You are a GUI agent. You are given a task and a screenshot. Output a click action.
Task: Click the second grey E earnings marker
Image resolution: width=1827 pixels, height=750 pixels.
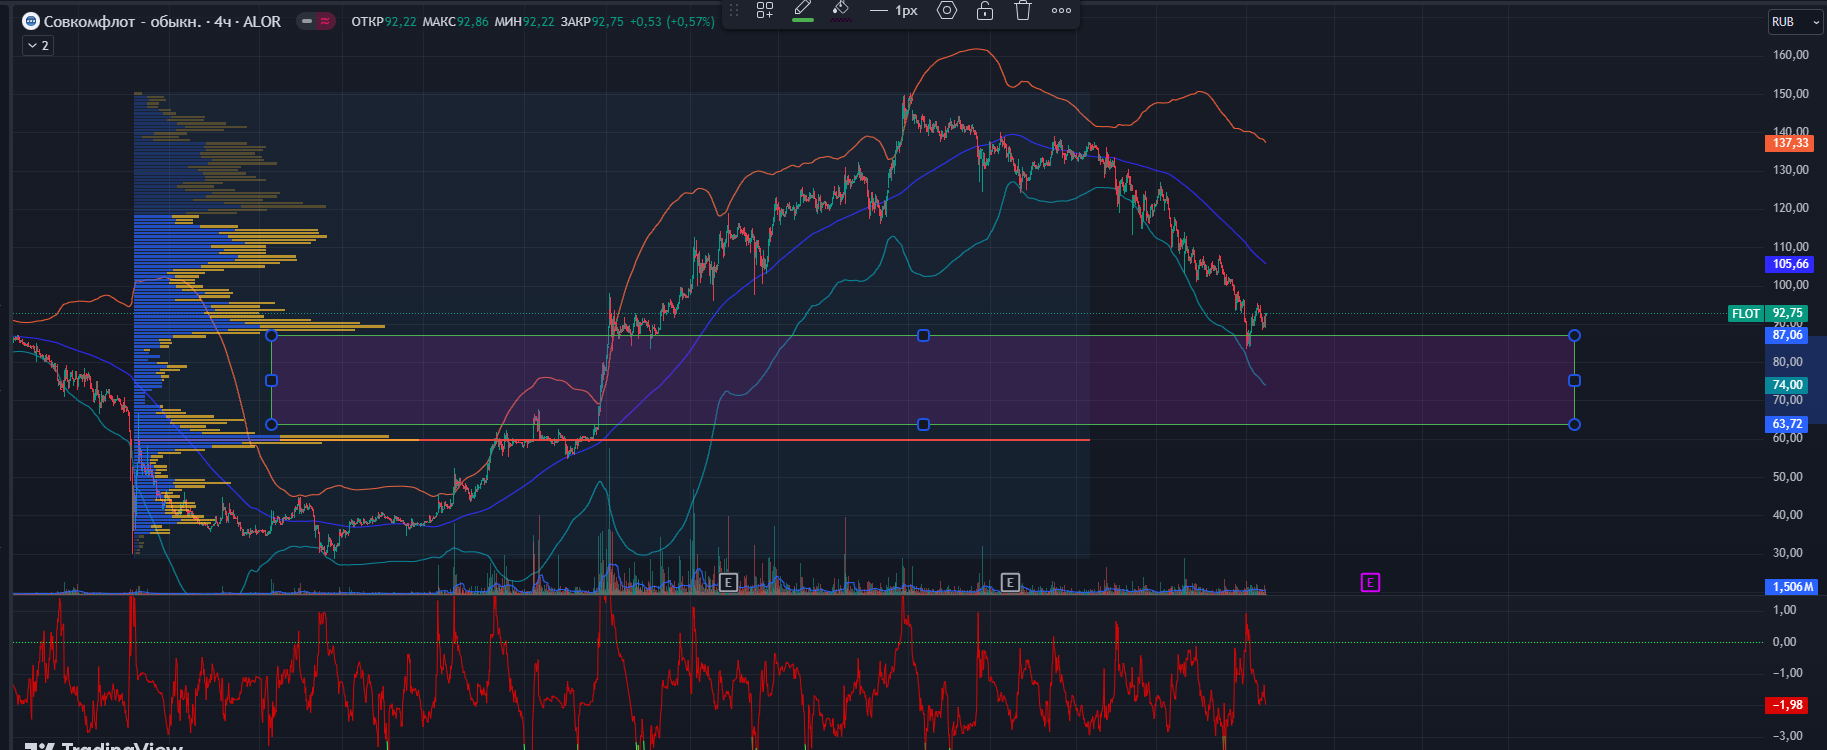[x=1010, y=582]
